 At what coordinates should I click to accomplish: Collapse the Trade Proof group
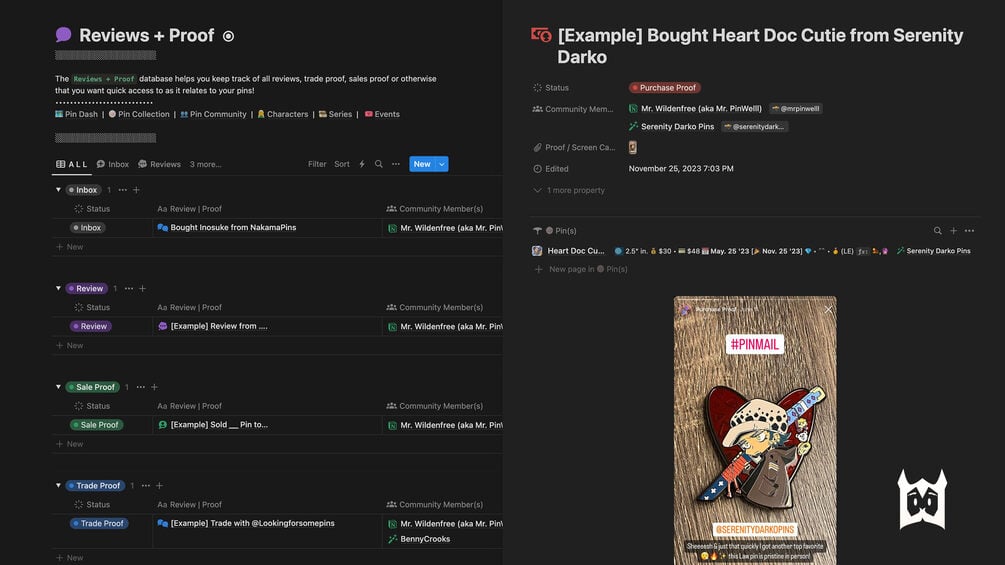tap(58, 486)
